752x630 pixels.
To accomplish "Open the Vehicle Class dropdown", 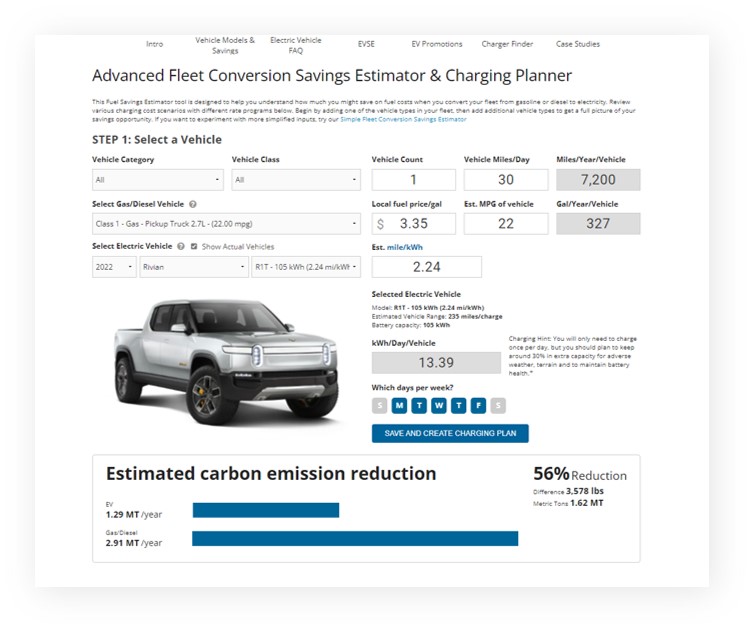I will [x=296, y=180].
